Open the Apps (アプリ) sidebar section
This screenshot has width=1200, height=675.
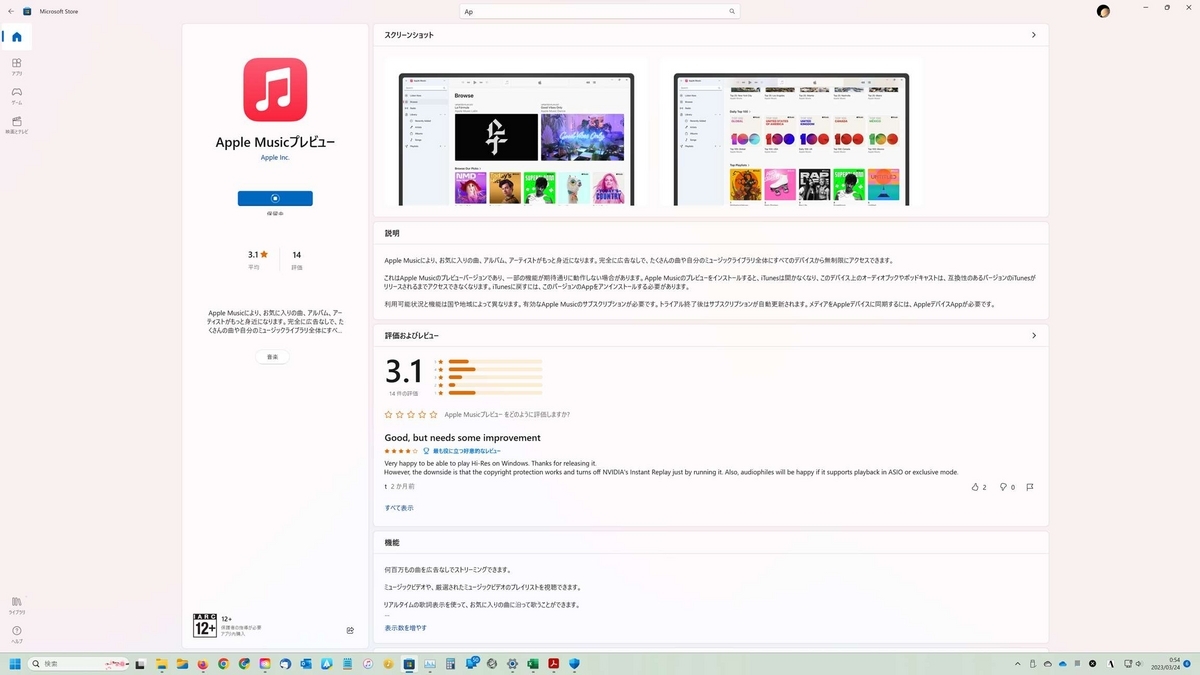16,67
